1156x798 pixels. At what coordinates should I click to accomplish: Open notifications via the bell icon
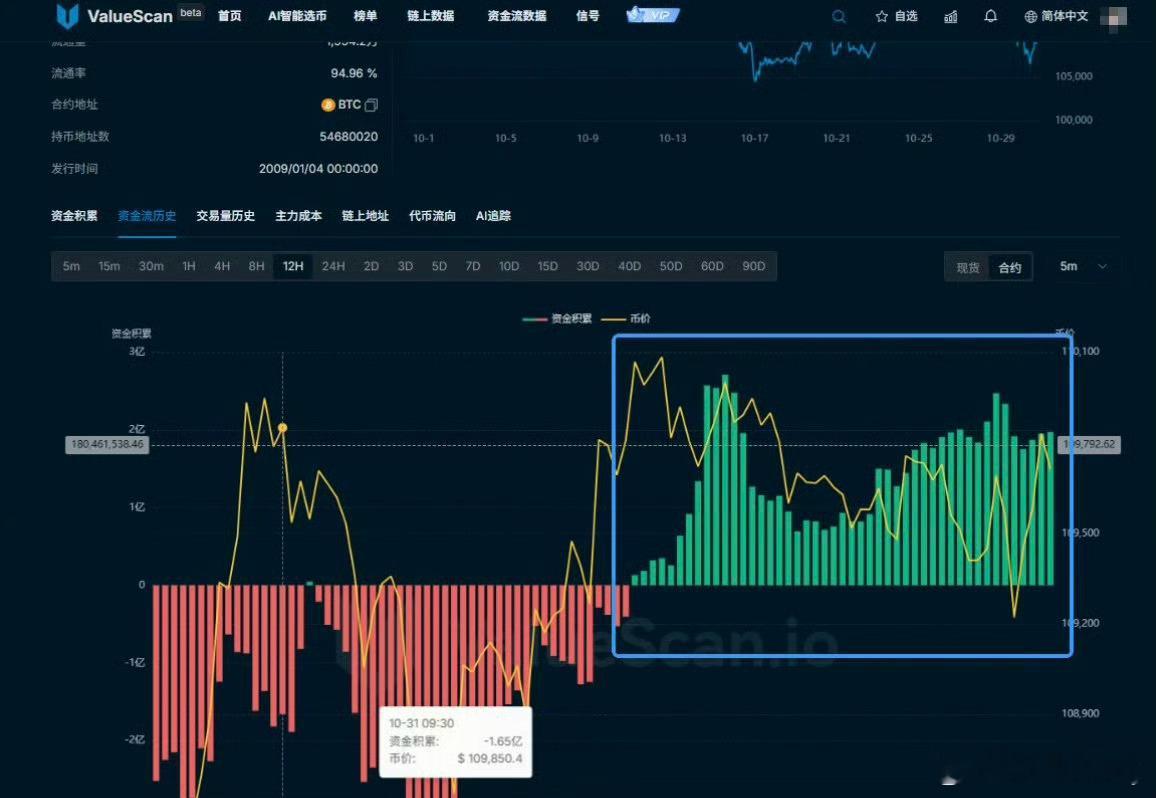pyautogui.click(x=991, y=16)
